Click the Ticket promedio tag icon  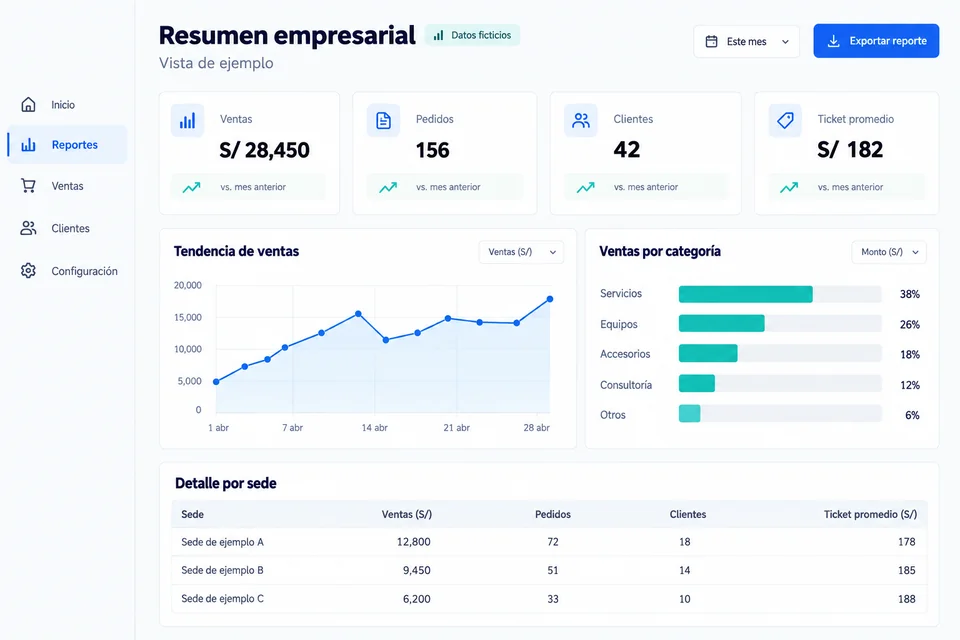point(785,120)
